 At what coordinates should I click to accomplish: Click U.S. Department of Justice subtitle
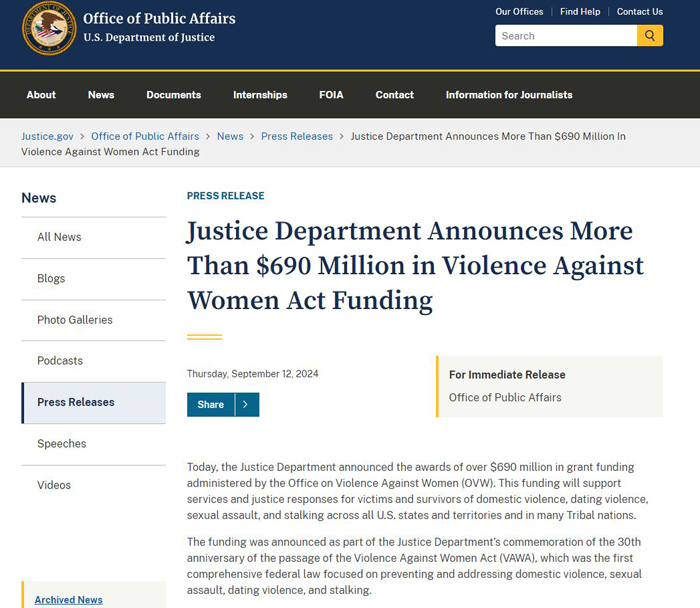click(x=149, y=37)
